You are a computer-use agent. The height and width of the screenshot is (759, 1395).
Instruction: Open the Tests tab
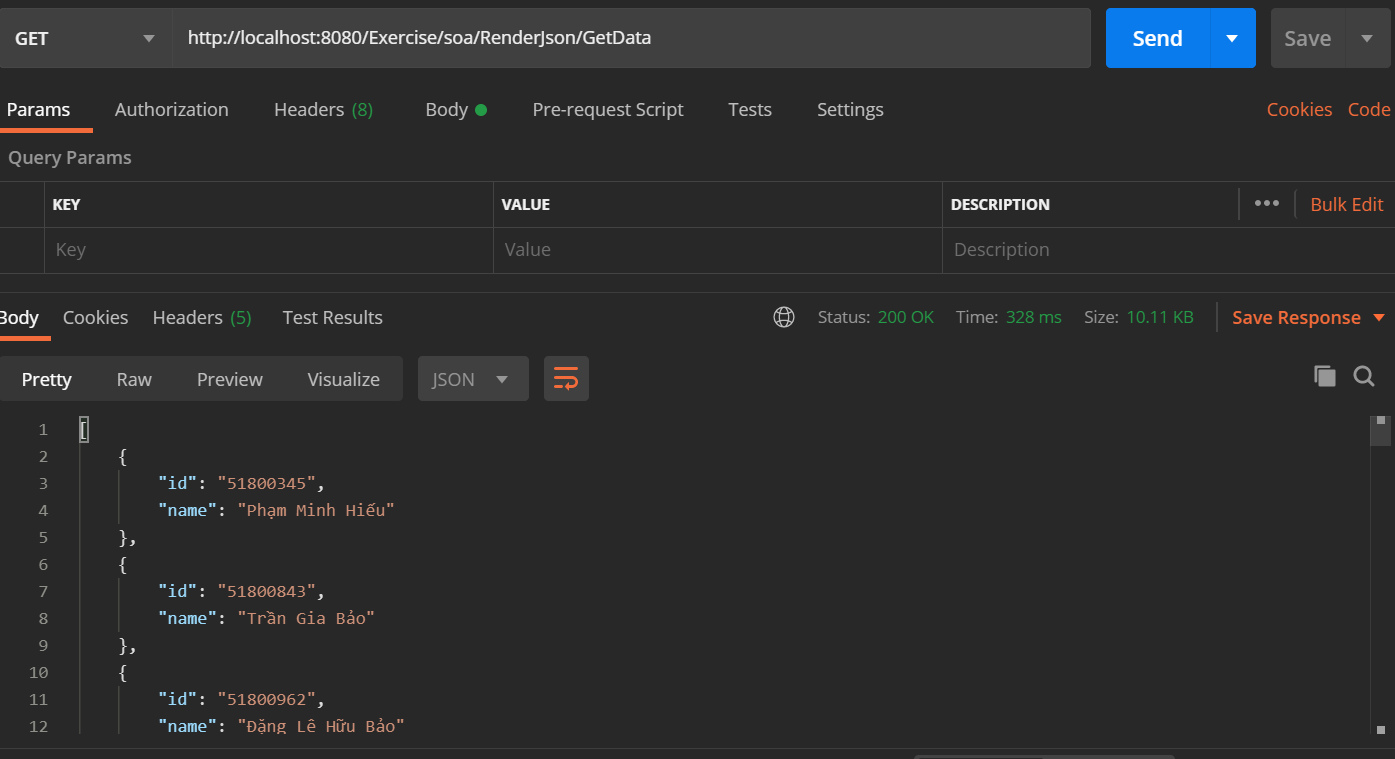pyautogui.click(x=749, y=109)
